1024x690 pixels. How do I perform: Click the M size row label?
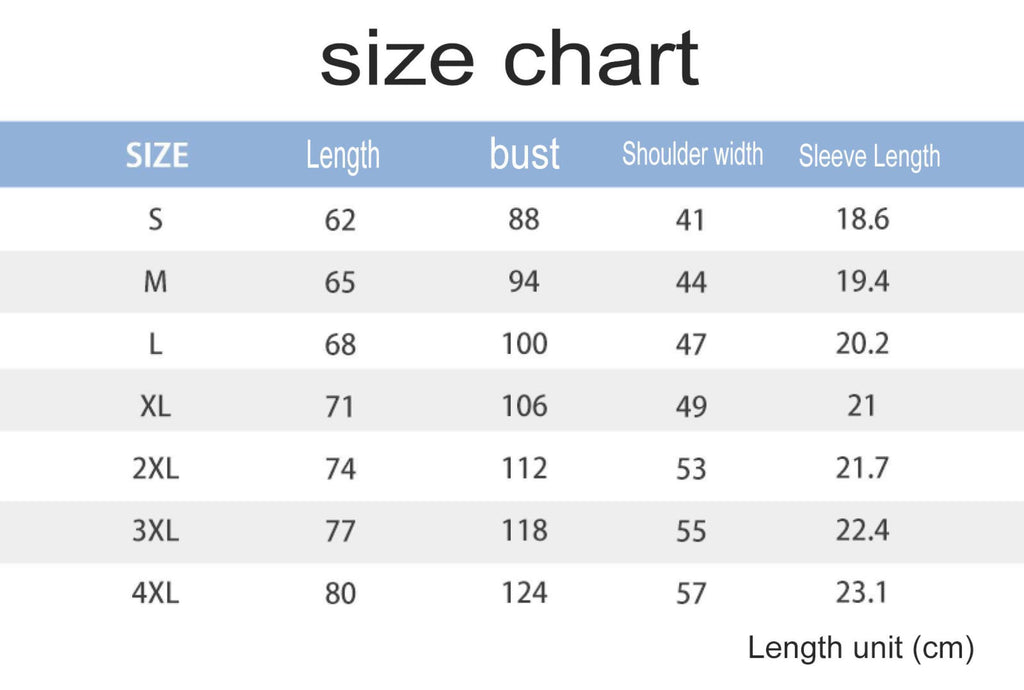tap(155, 282)
